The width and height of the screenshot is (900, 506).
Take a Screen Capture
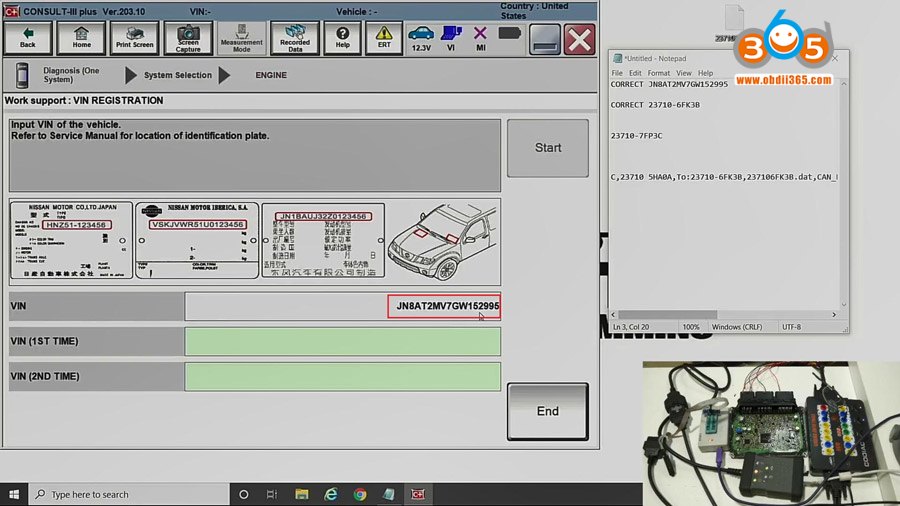tap(188, 38)
